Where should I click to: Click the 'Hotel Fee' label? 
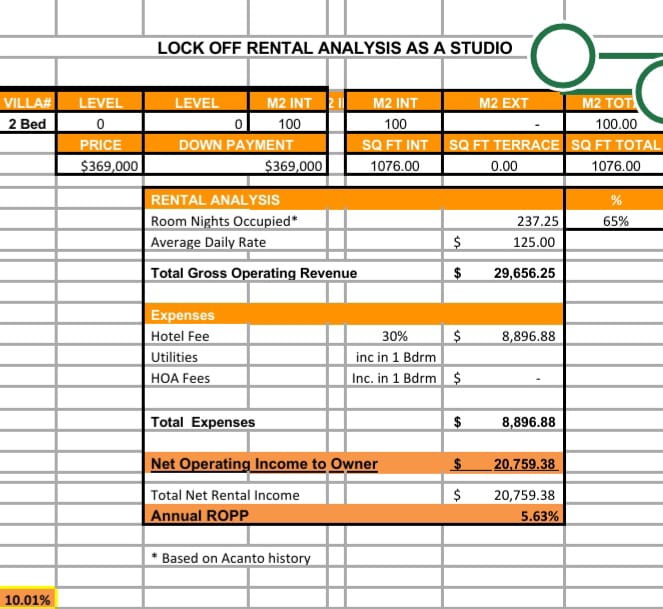point(180,336)
